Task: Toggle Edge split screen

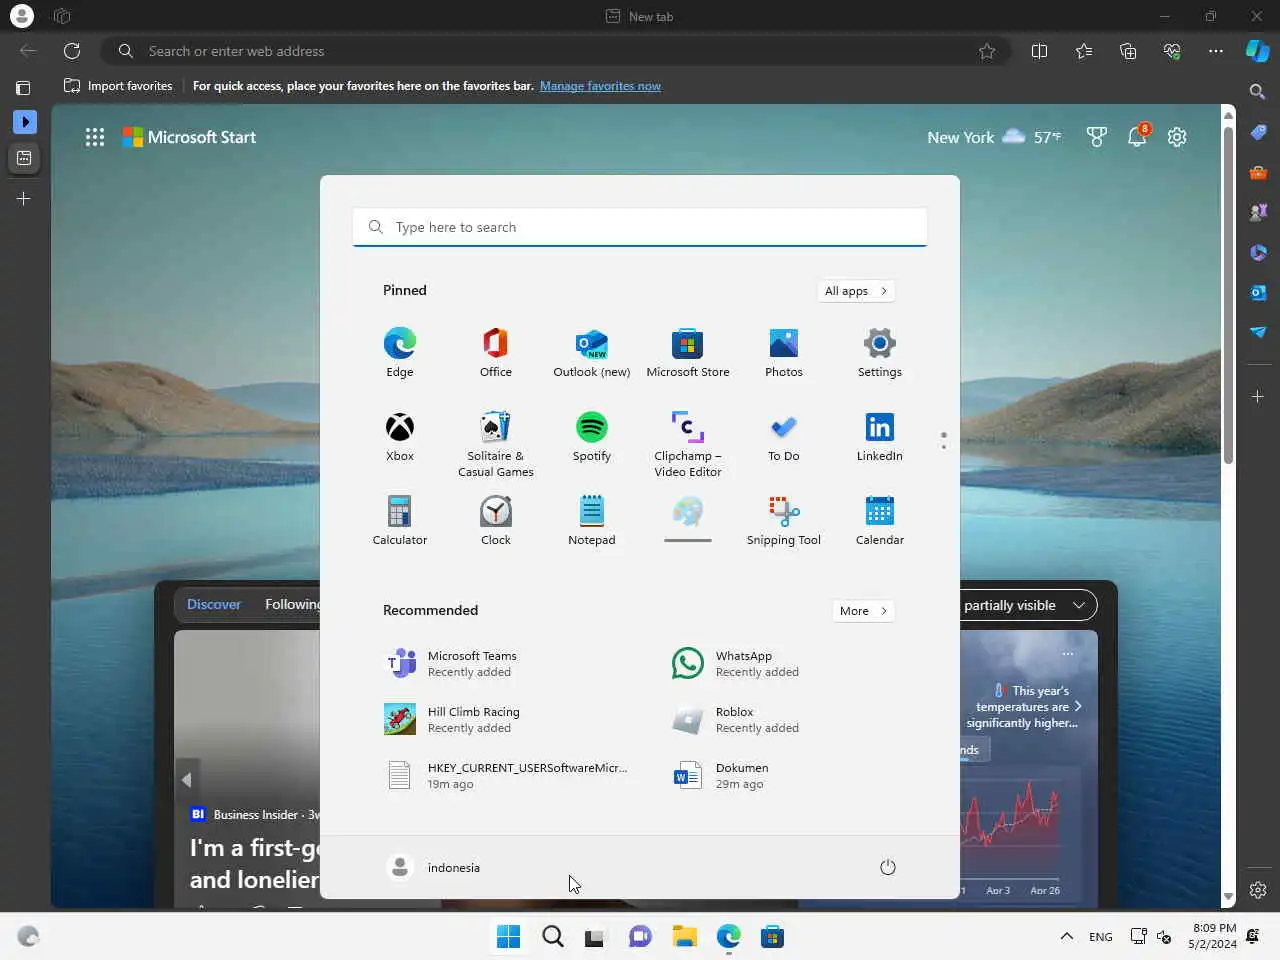Action: [x=1039, y=51]
